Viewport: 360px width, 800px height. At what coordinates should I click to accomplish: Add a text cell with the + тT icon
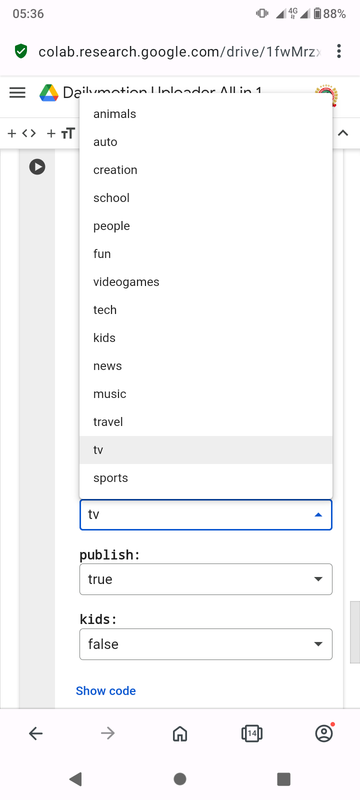click(x=61, y=134)
